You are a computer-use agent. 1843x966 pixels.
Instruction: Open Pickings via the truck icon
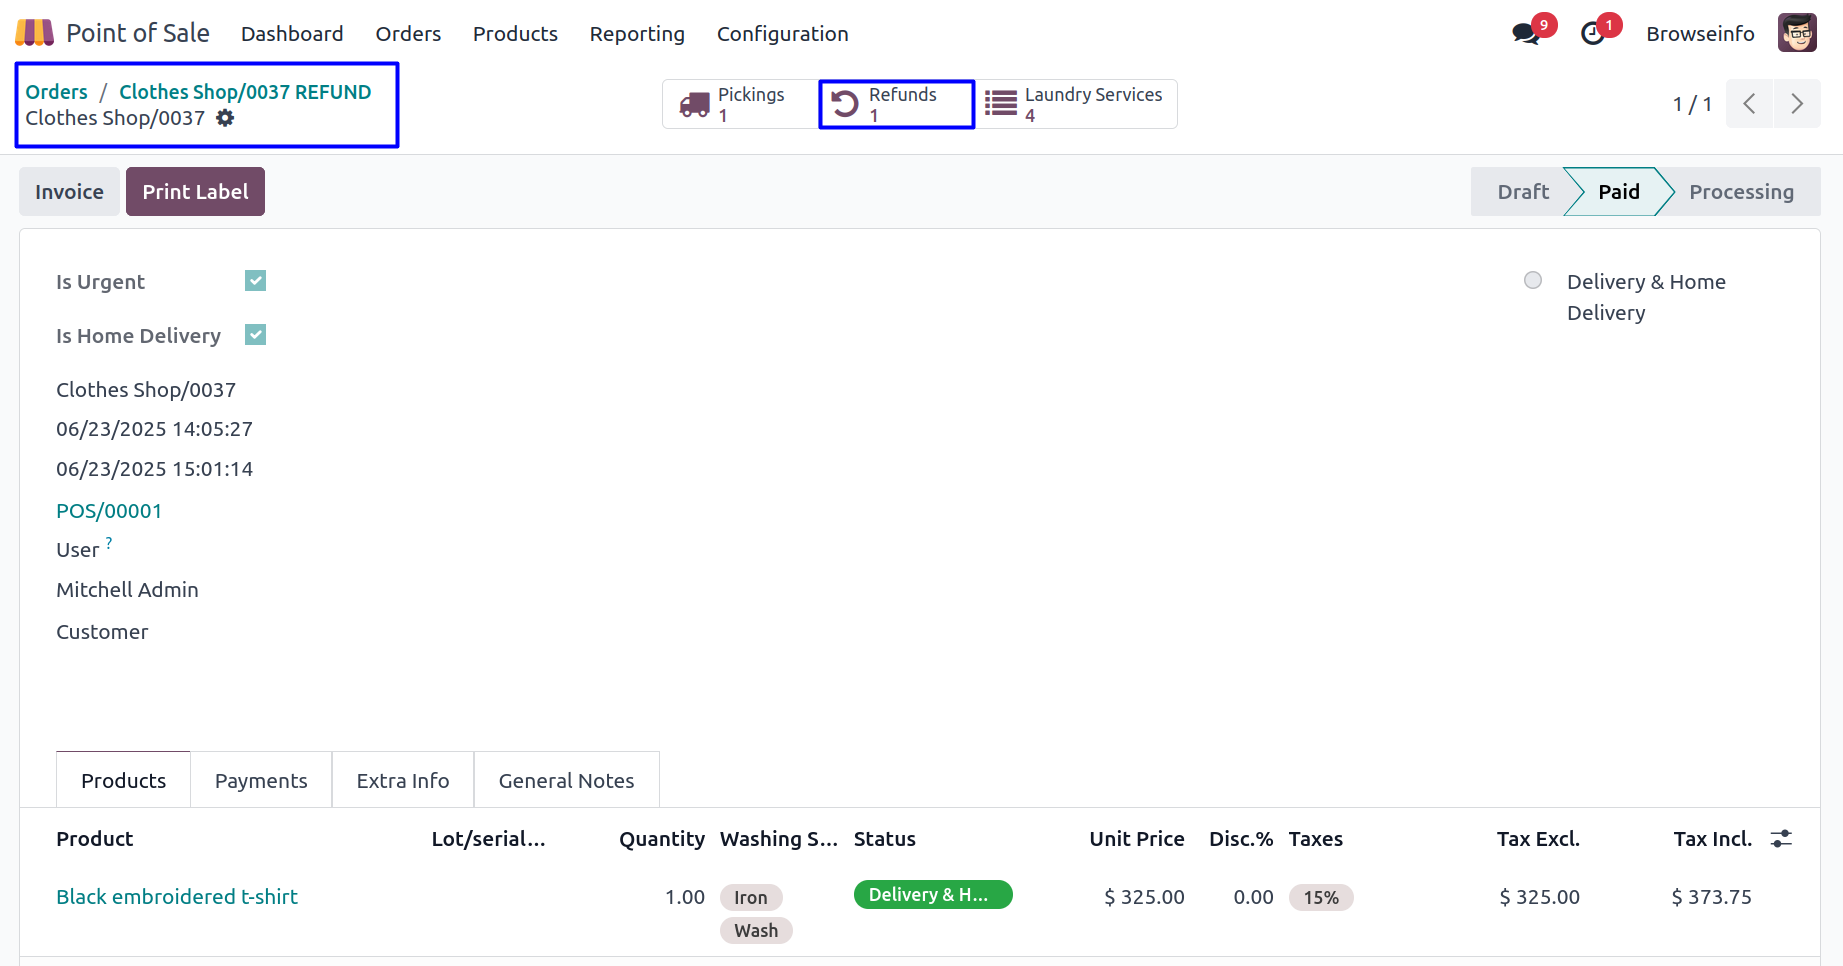694,105
